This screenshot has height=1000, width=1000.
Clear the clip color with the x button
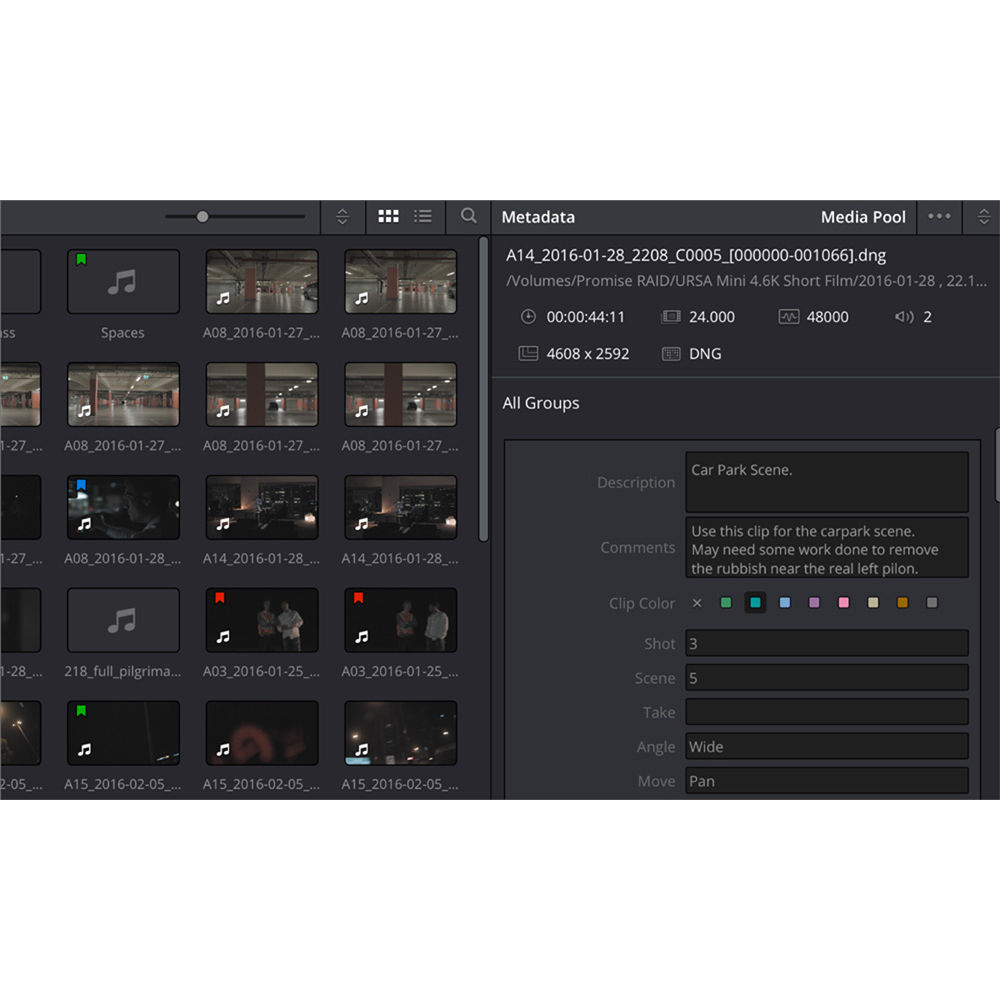(697, 603)
